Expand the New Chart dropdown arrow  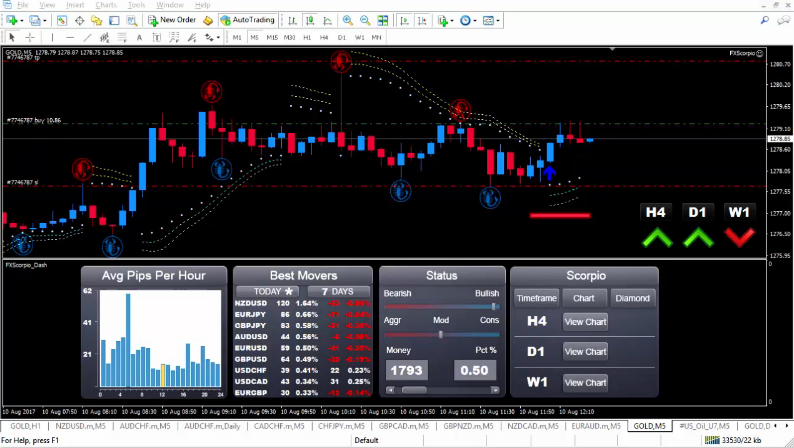point(22,21)
